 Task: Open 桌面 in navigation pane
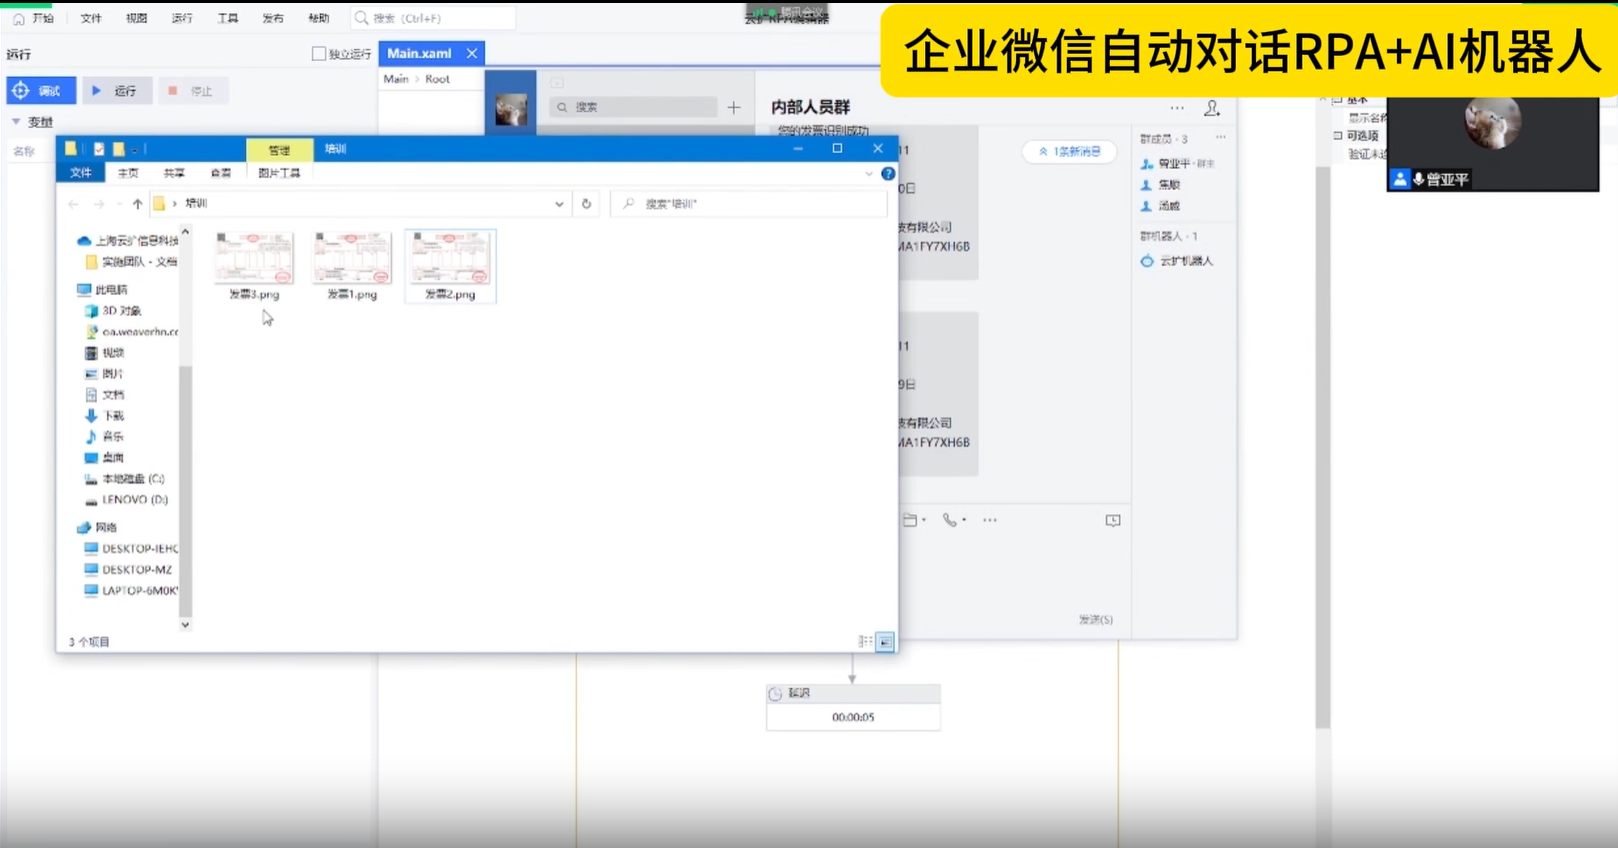(x=105, y=458)
